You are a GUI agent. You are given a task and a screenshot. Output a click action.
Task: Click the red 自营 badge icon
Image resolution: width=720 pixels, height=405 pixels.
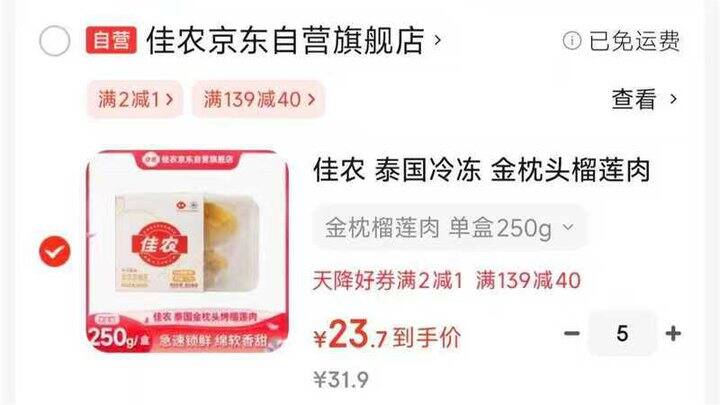pos(111,40)
